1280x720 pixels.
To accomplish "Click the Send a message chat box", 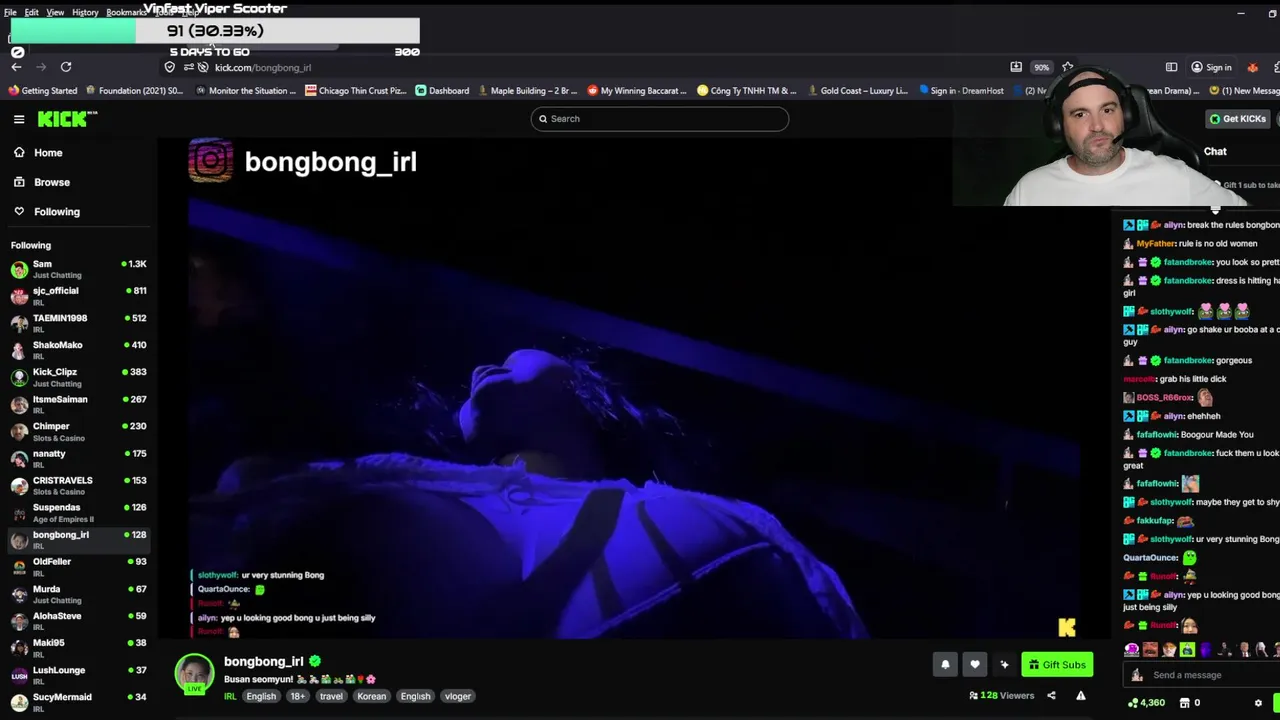I will (1200, 675).
